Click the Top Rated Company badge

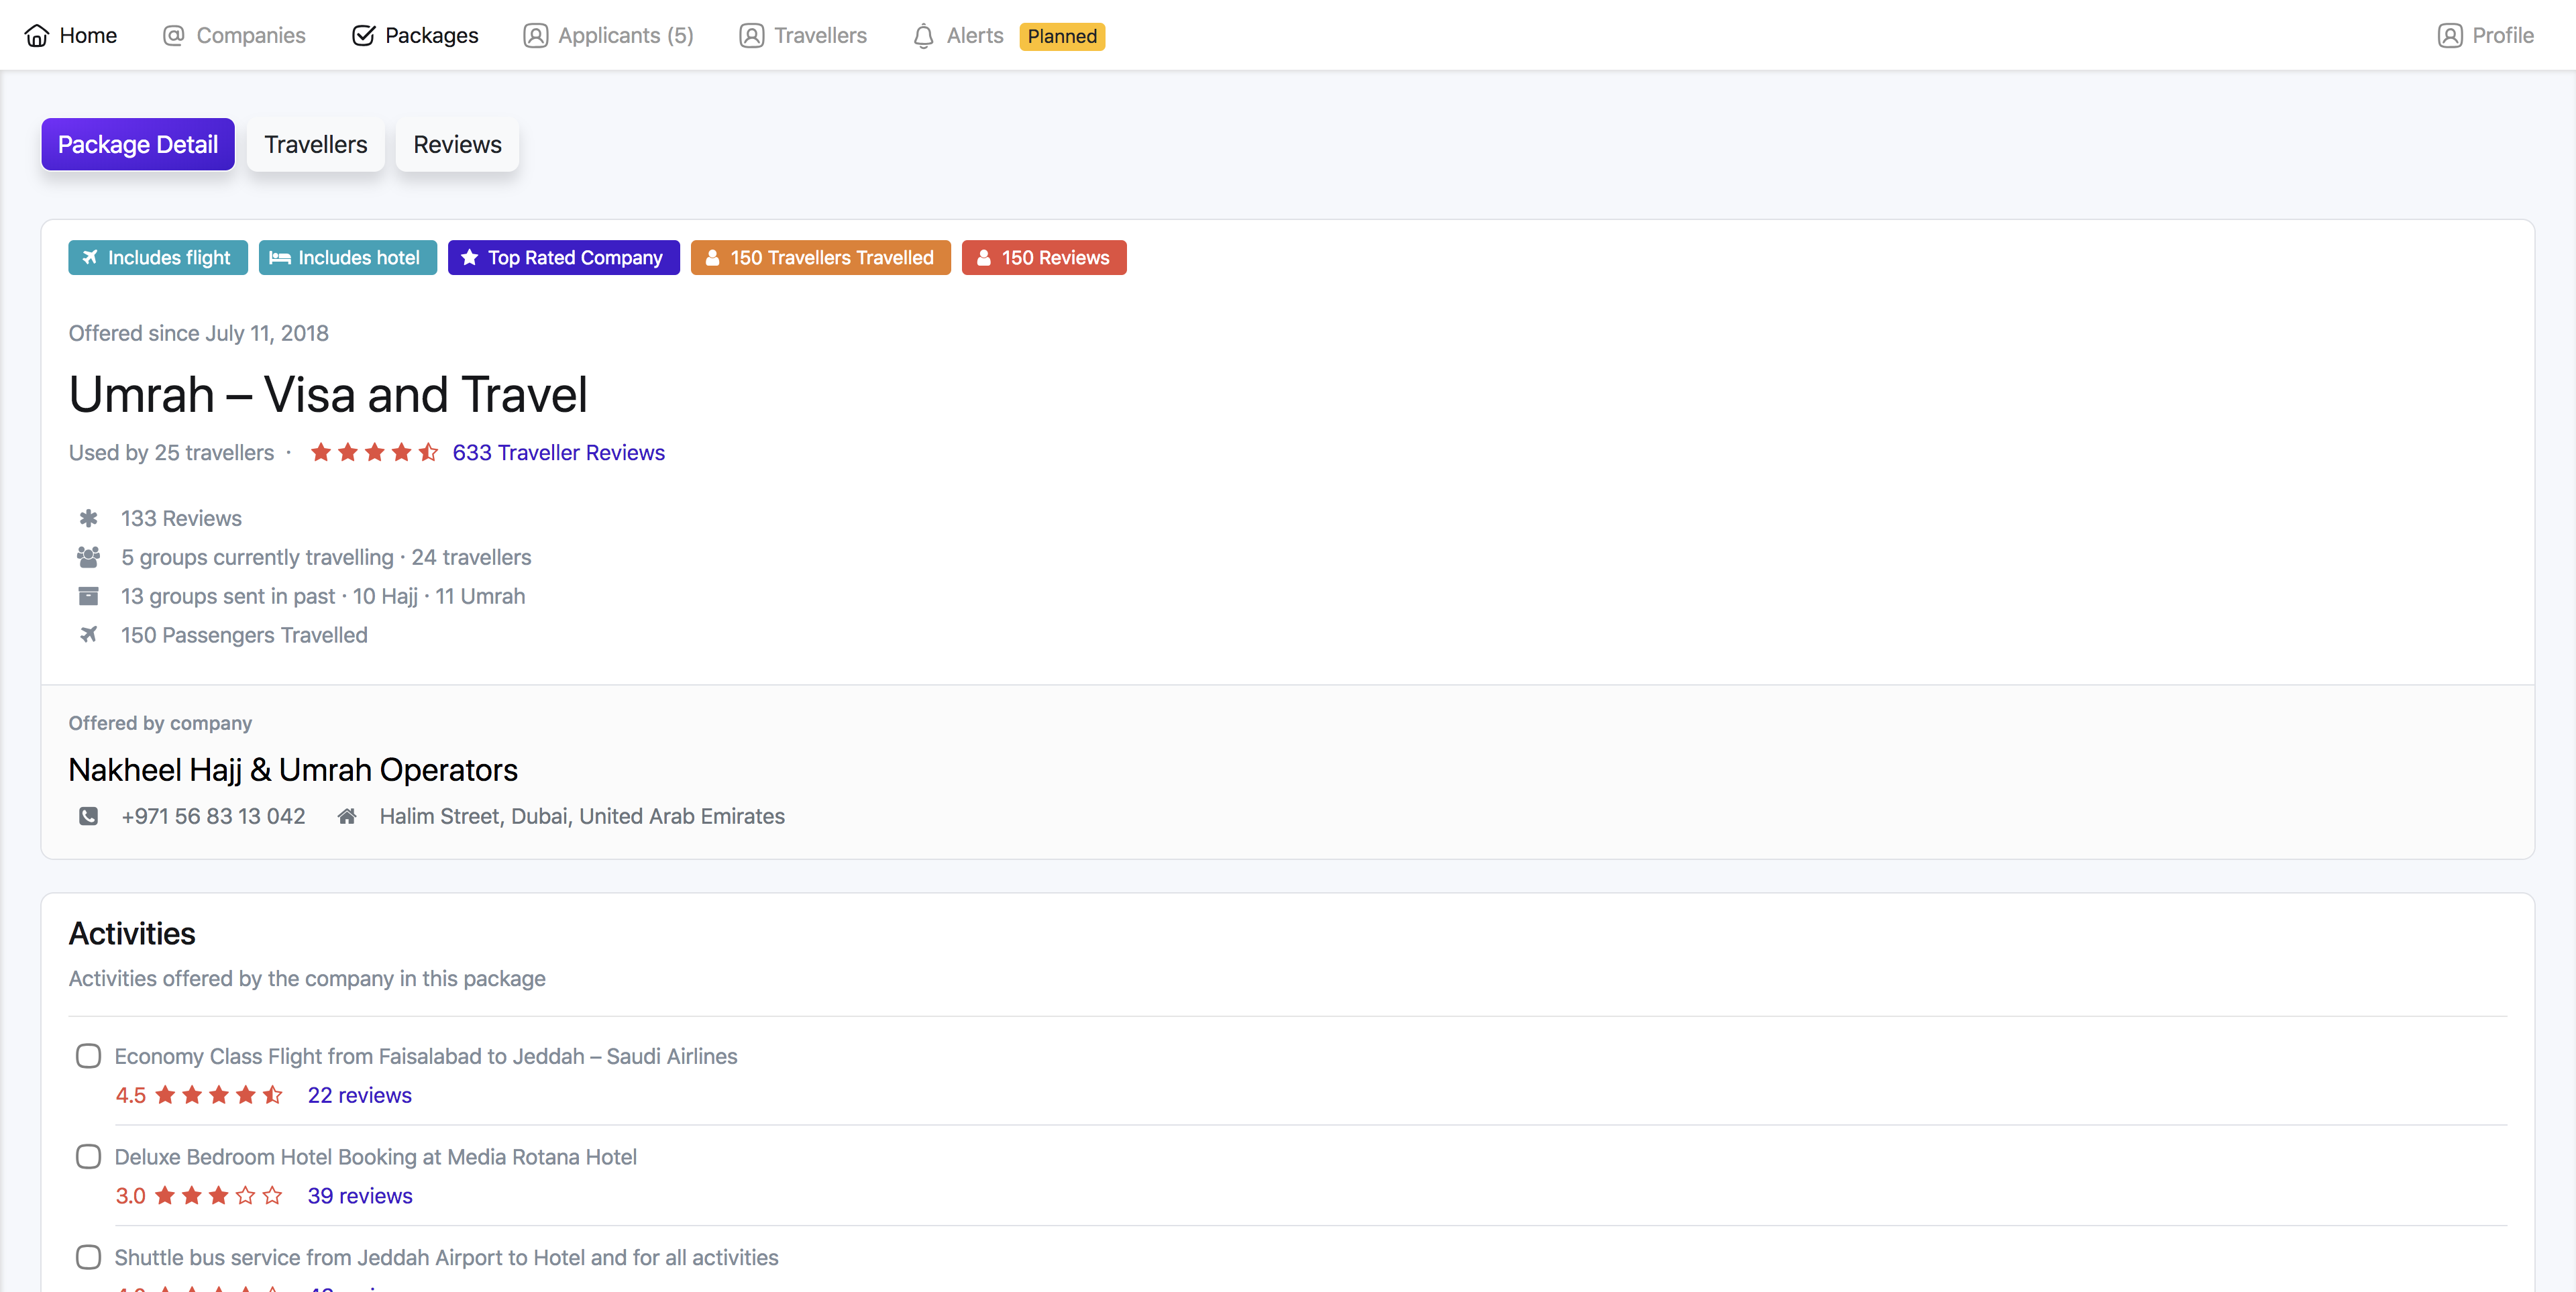point(563,258)
